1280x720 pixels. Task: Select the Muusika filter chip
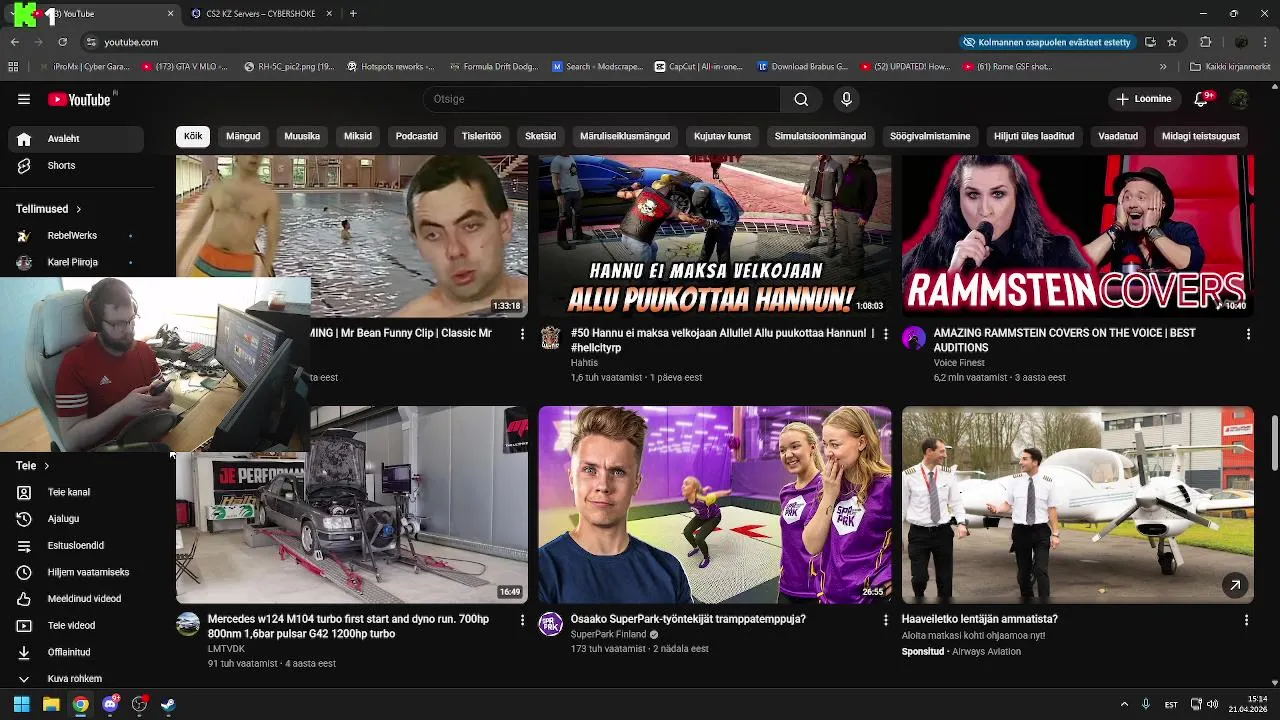(302, 136)
